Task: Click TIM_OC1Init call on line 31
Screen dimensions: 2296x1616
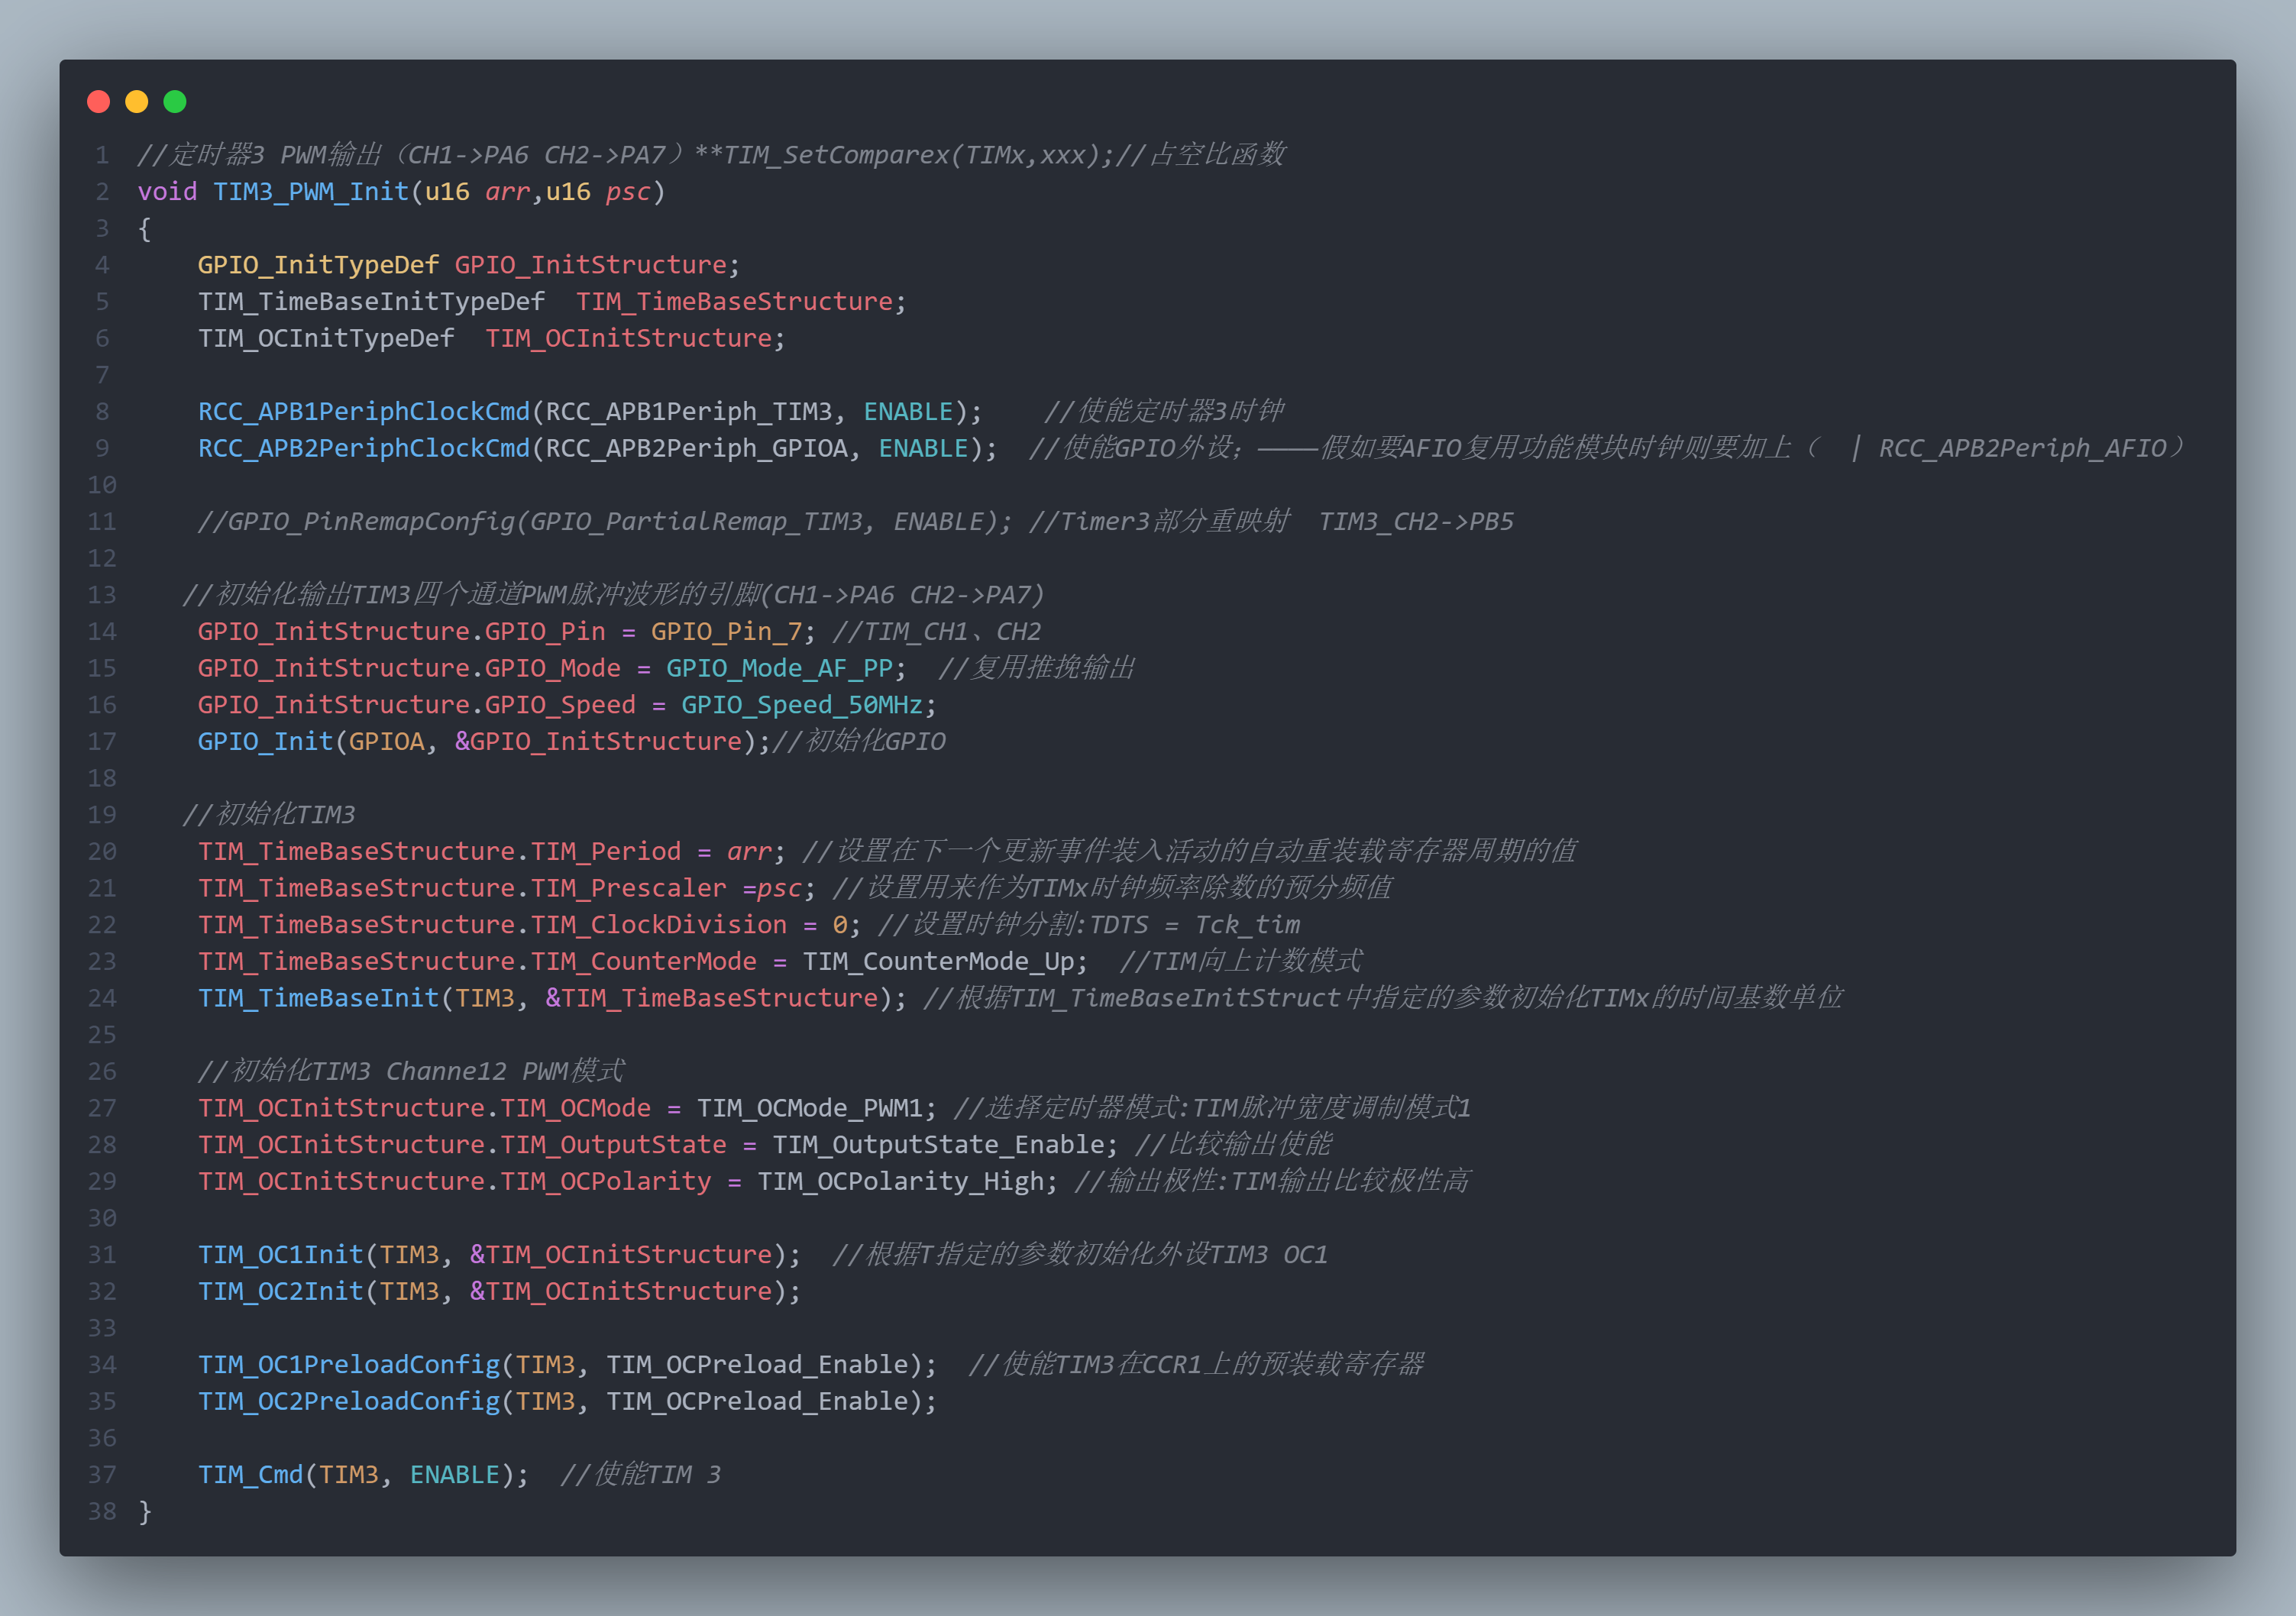Action: (280, 1255)
